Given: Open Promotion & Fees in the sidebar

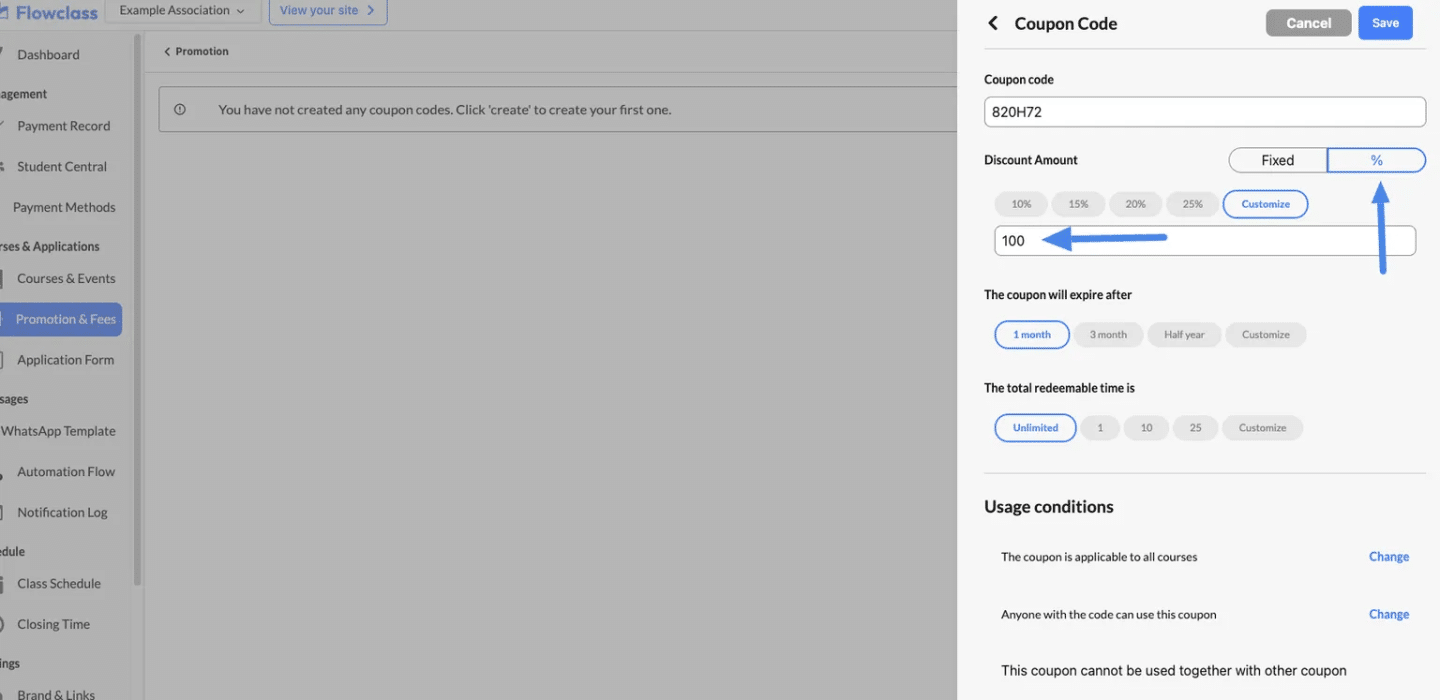Looking at the screenshot, I should [61, 319].
